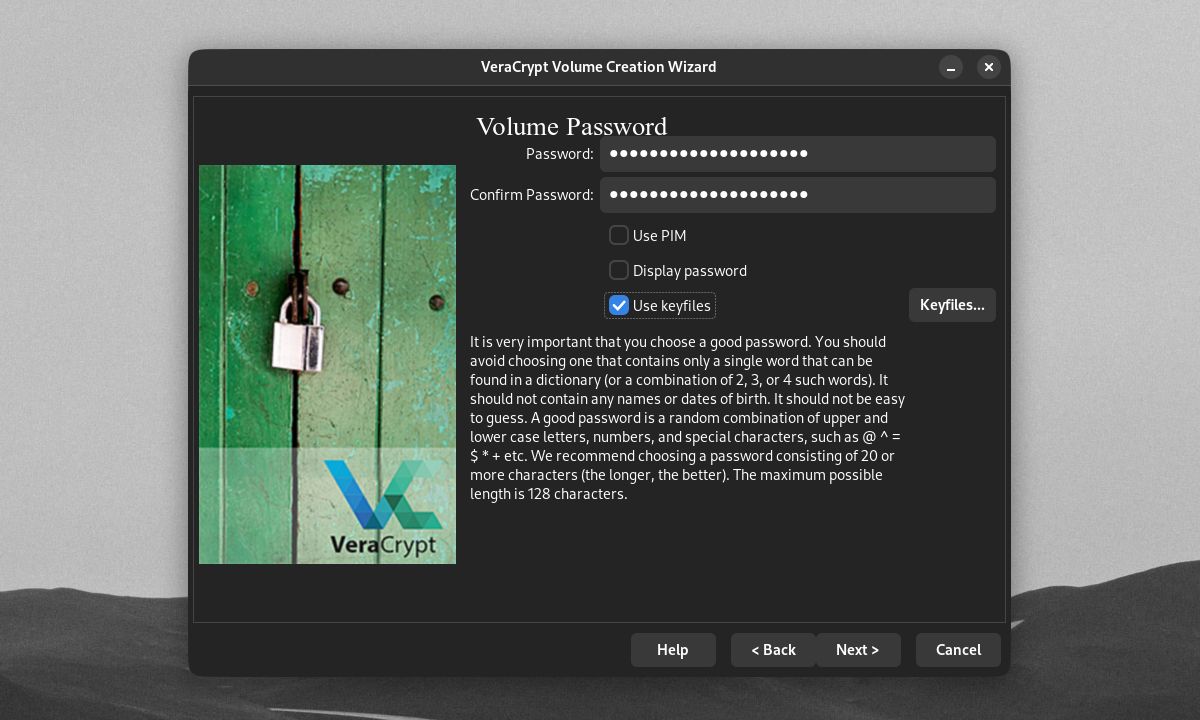Proceed with the Next > button
The image size is (1200, 720).
(x=858, y=650)
